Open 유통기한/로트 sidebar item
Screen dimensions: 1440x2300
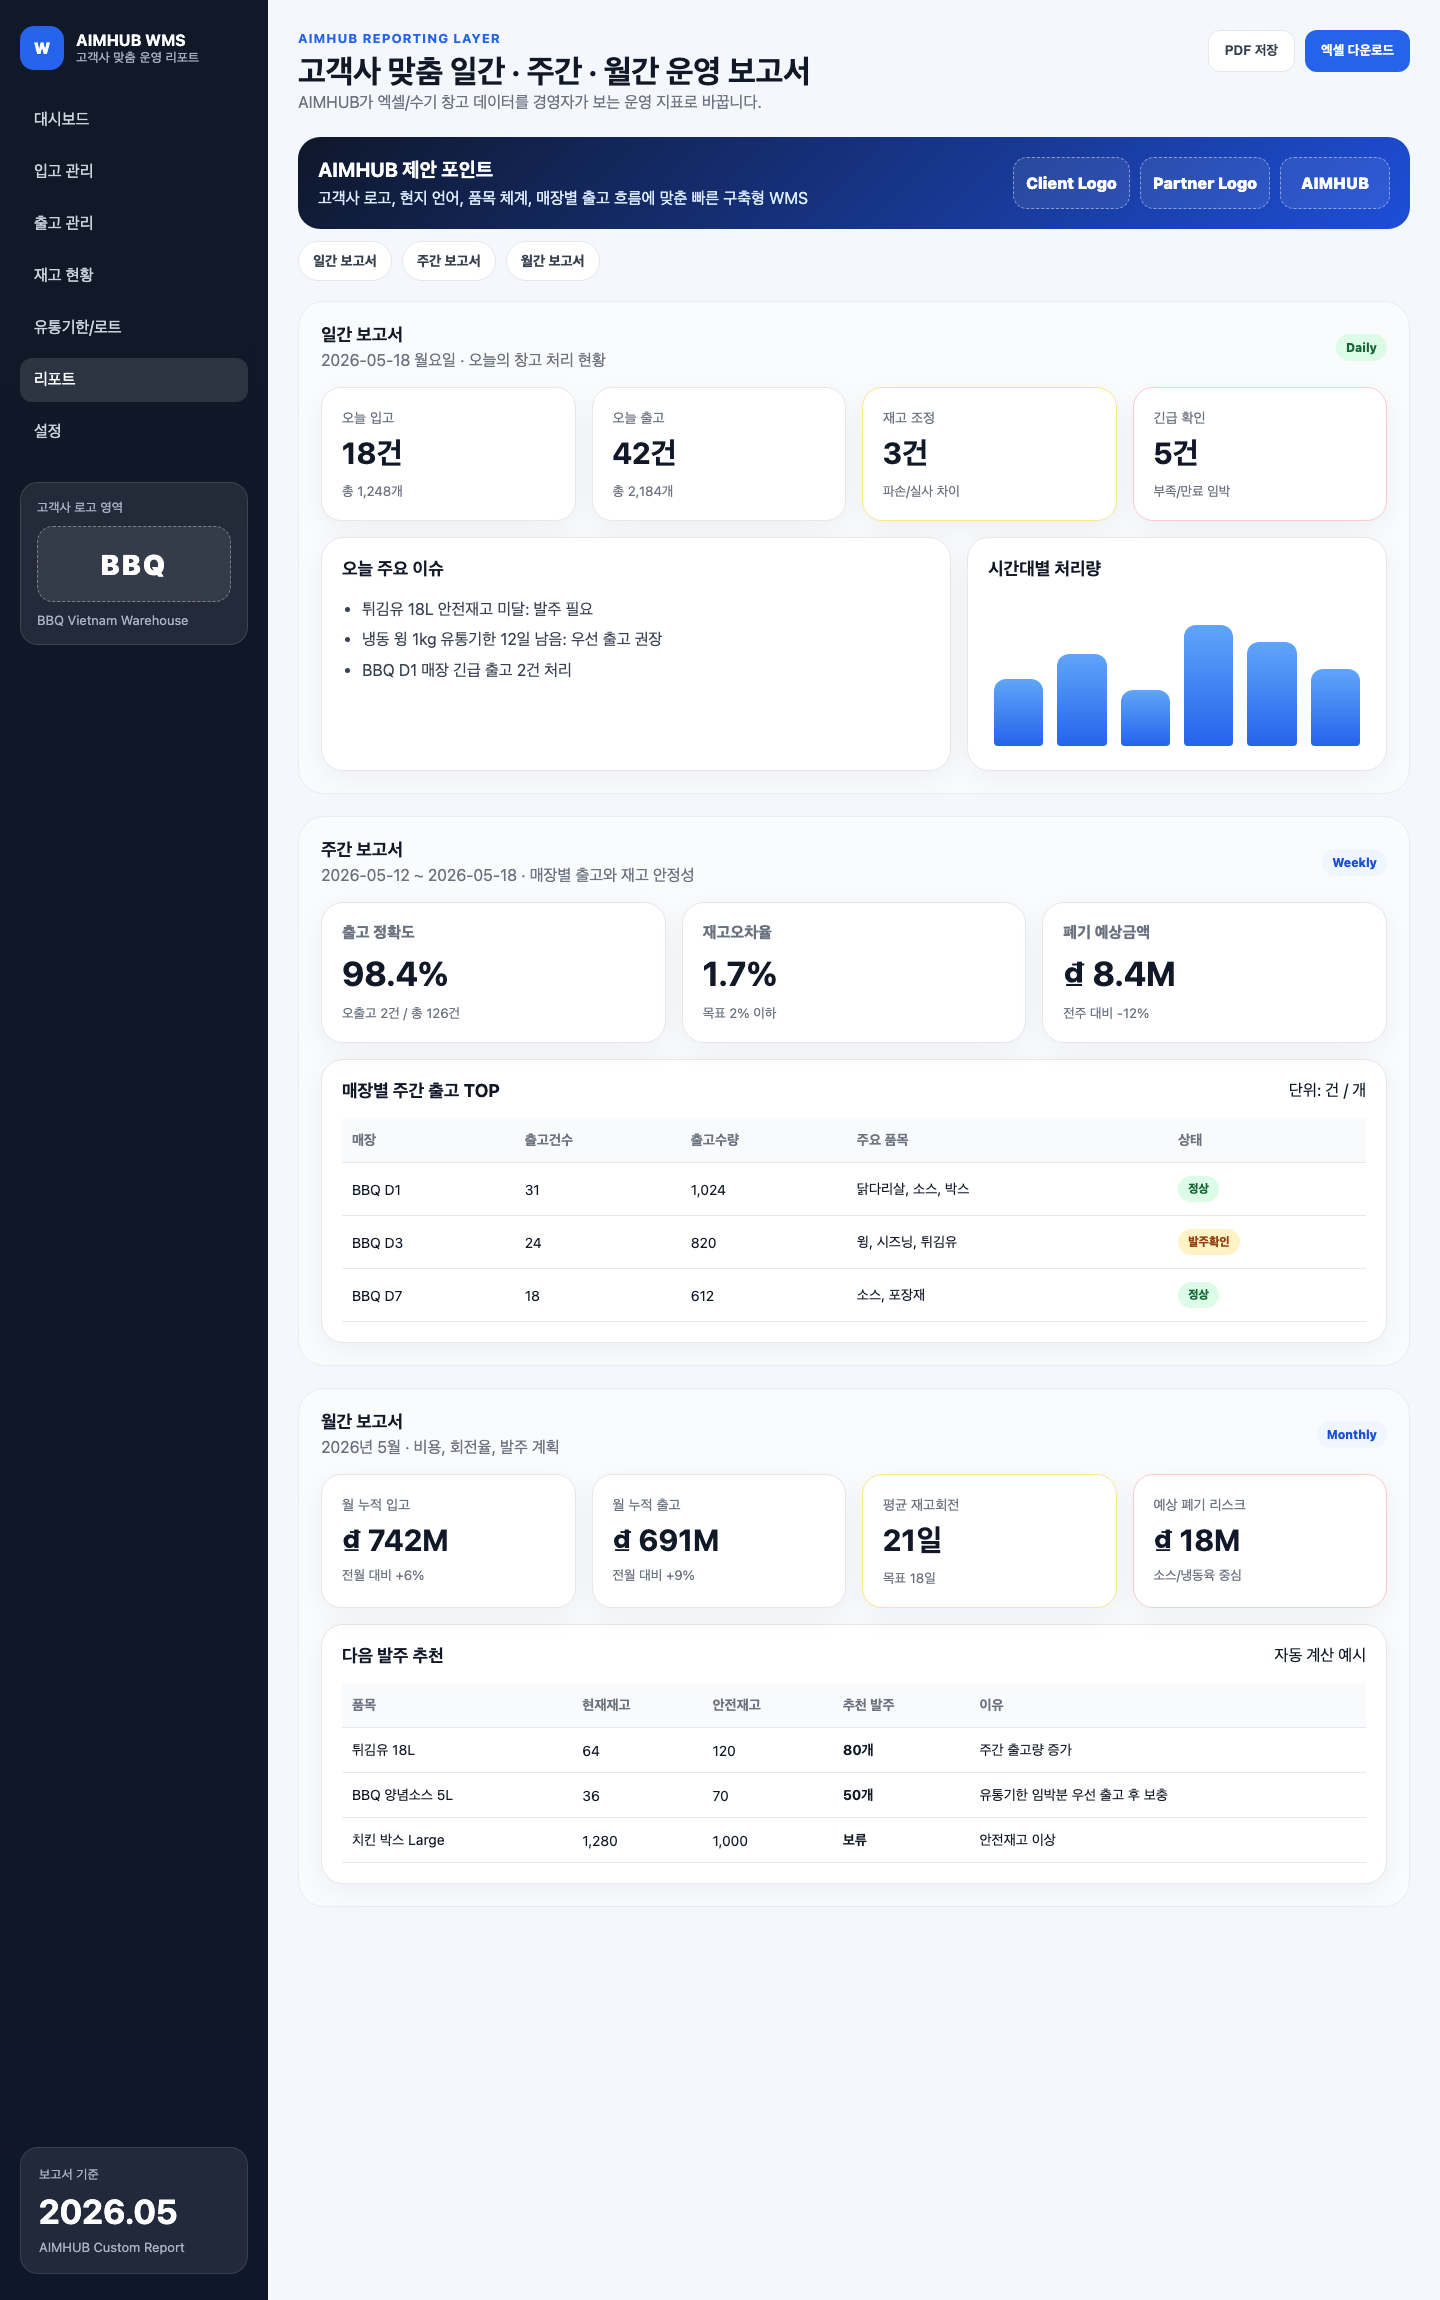tap(134, 327)
